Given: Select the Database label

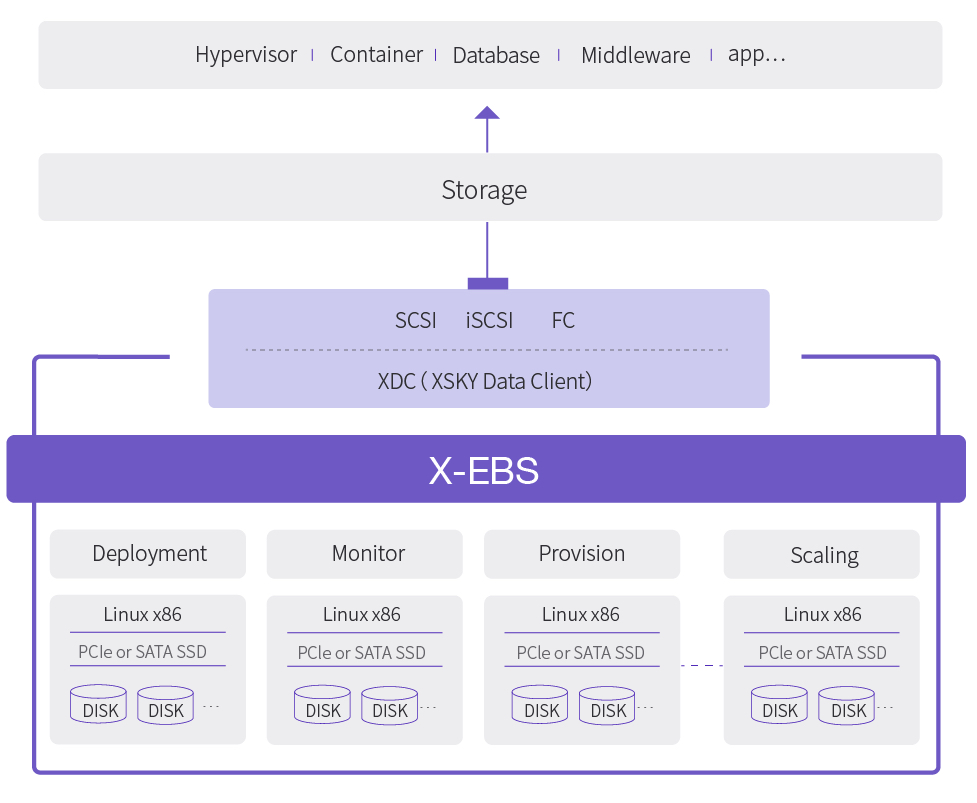Looking at the screenshot, I should (x=496, y=55).
